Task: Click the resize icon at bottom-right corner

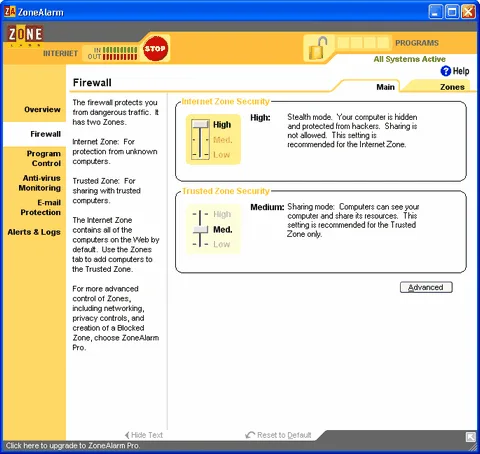Action: tap(471, 437)
